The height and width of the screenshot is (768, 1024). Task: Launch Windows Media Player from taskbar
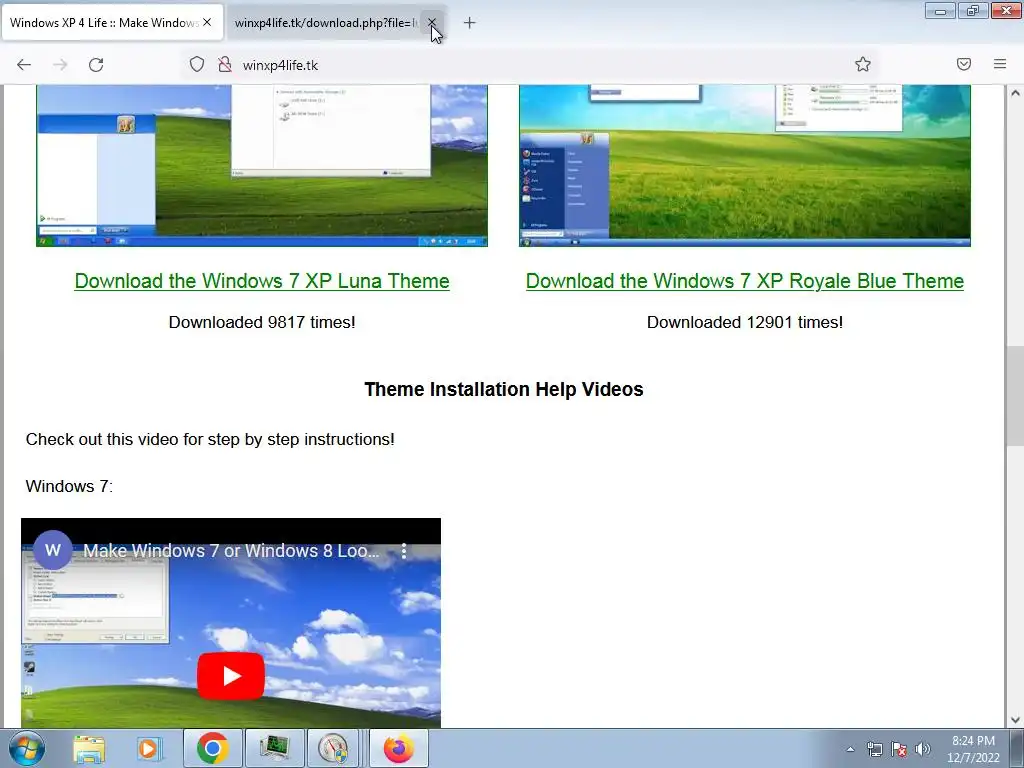[x=149, y=748]
